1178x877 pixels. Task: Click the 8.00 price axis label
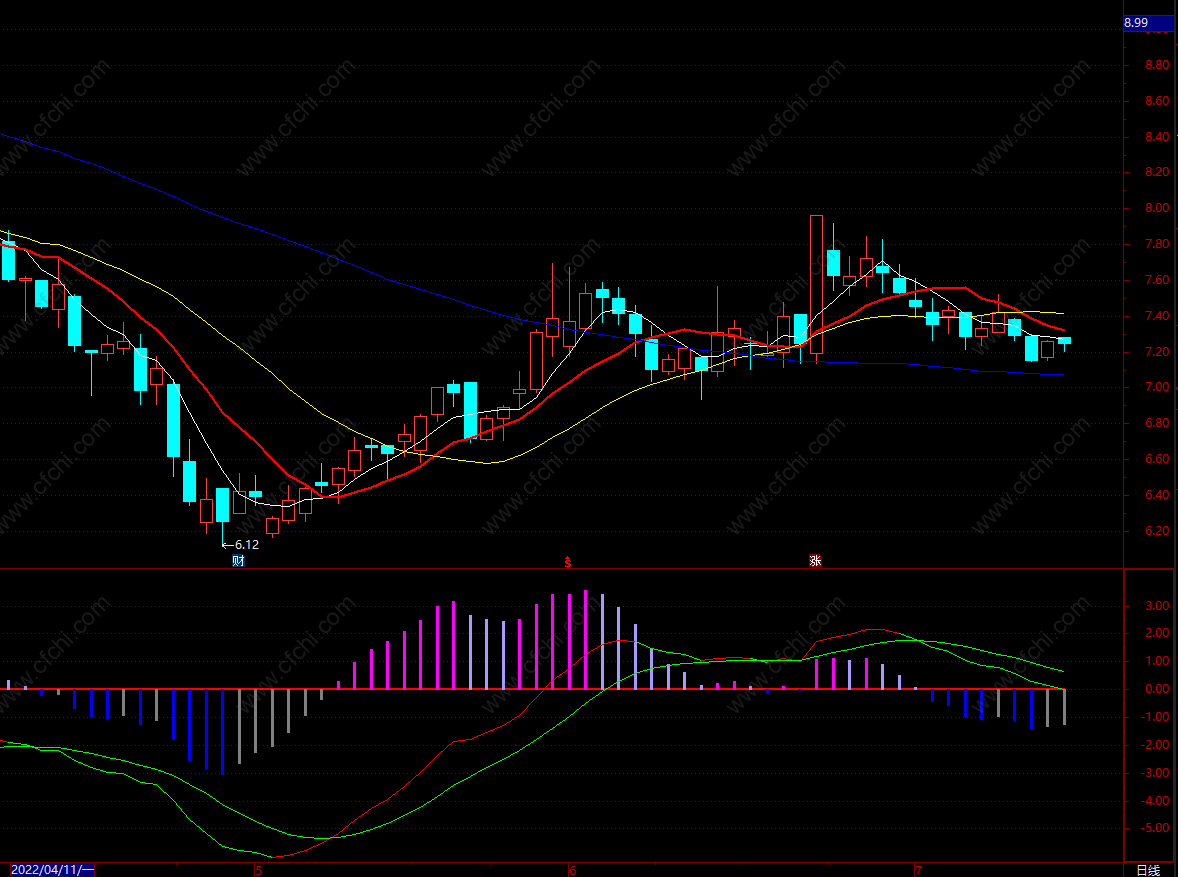[x=1157, y=208]
